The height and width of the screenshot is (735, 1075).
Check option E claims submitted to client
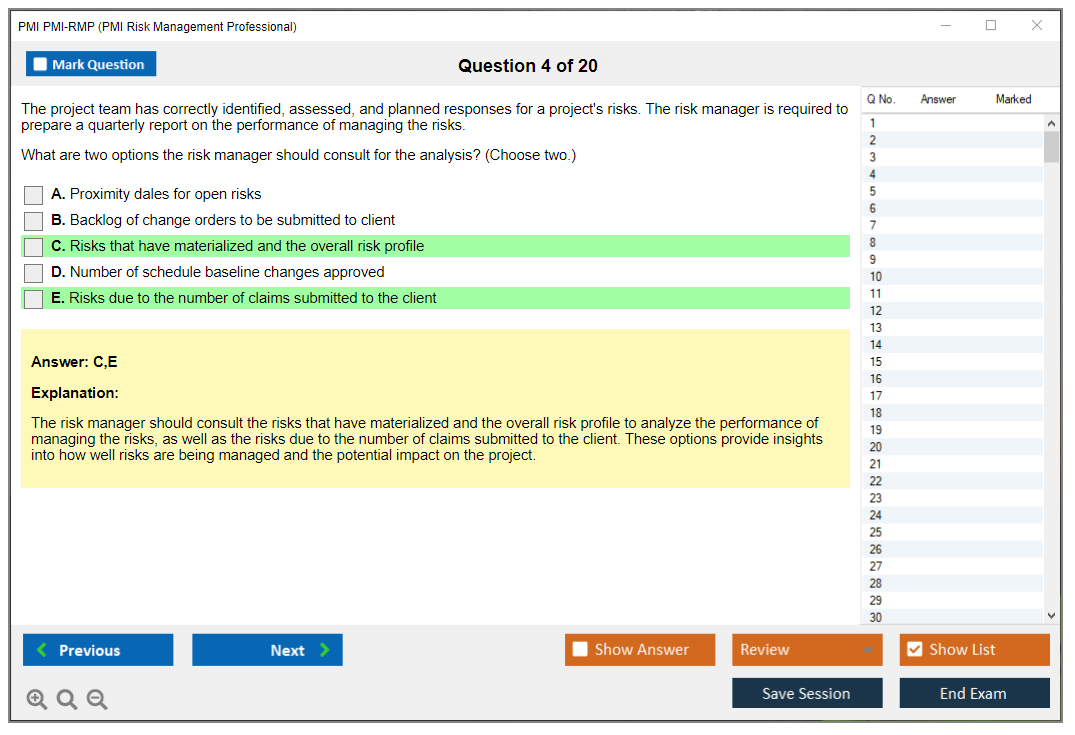pos(34,299)
